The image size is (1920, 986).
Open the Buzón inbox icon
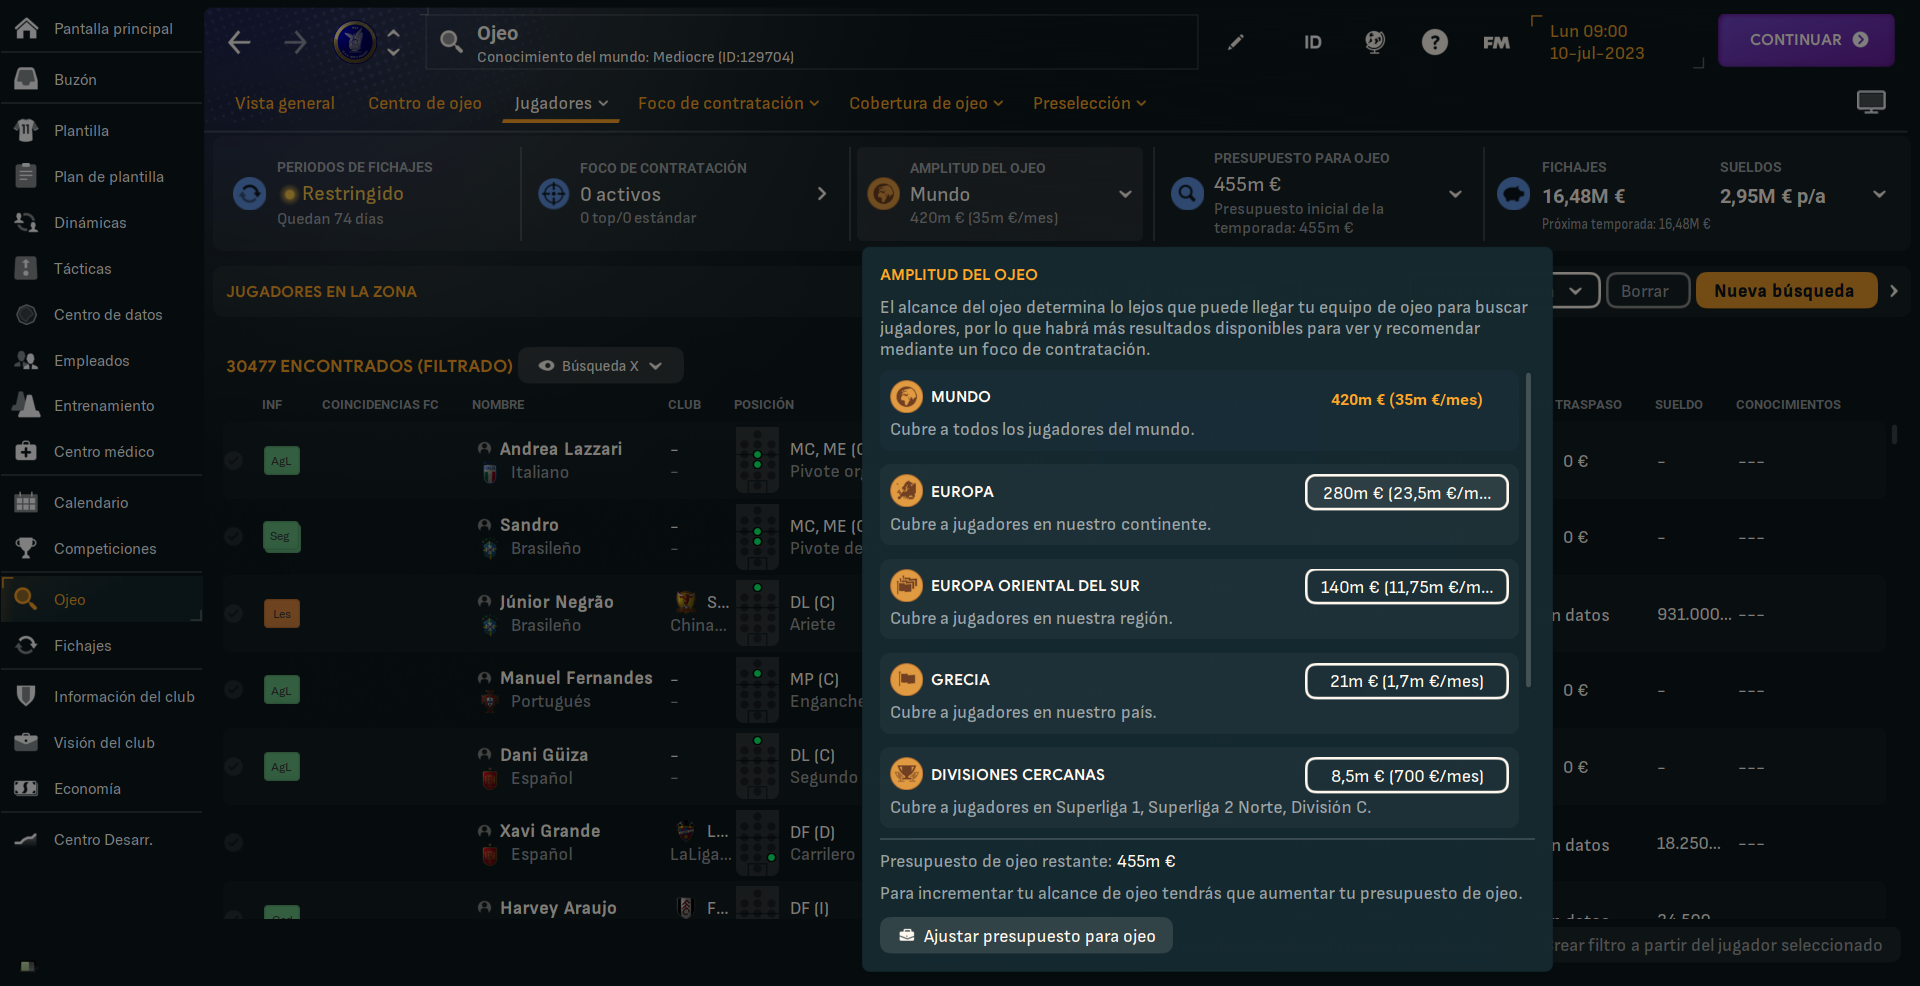27,79
